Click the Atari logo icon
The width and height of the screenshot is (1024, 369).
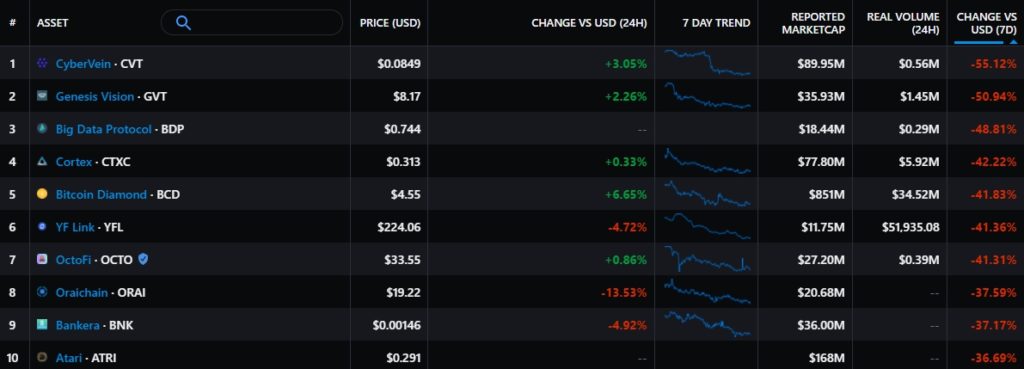click(42, 357)
